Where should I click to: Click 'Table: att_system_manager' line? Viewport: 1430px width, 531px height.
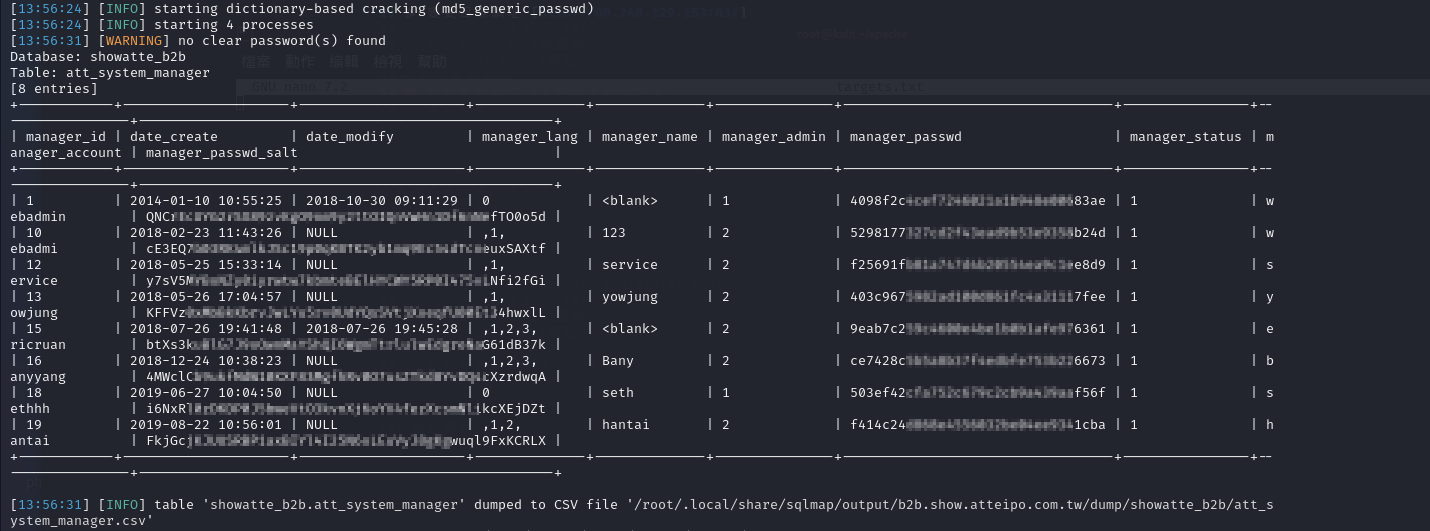click(110, 73)
